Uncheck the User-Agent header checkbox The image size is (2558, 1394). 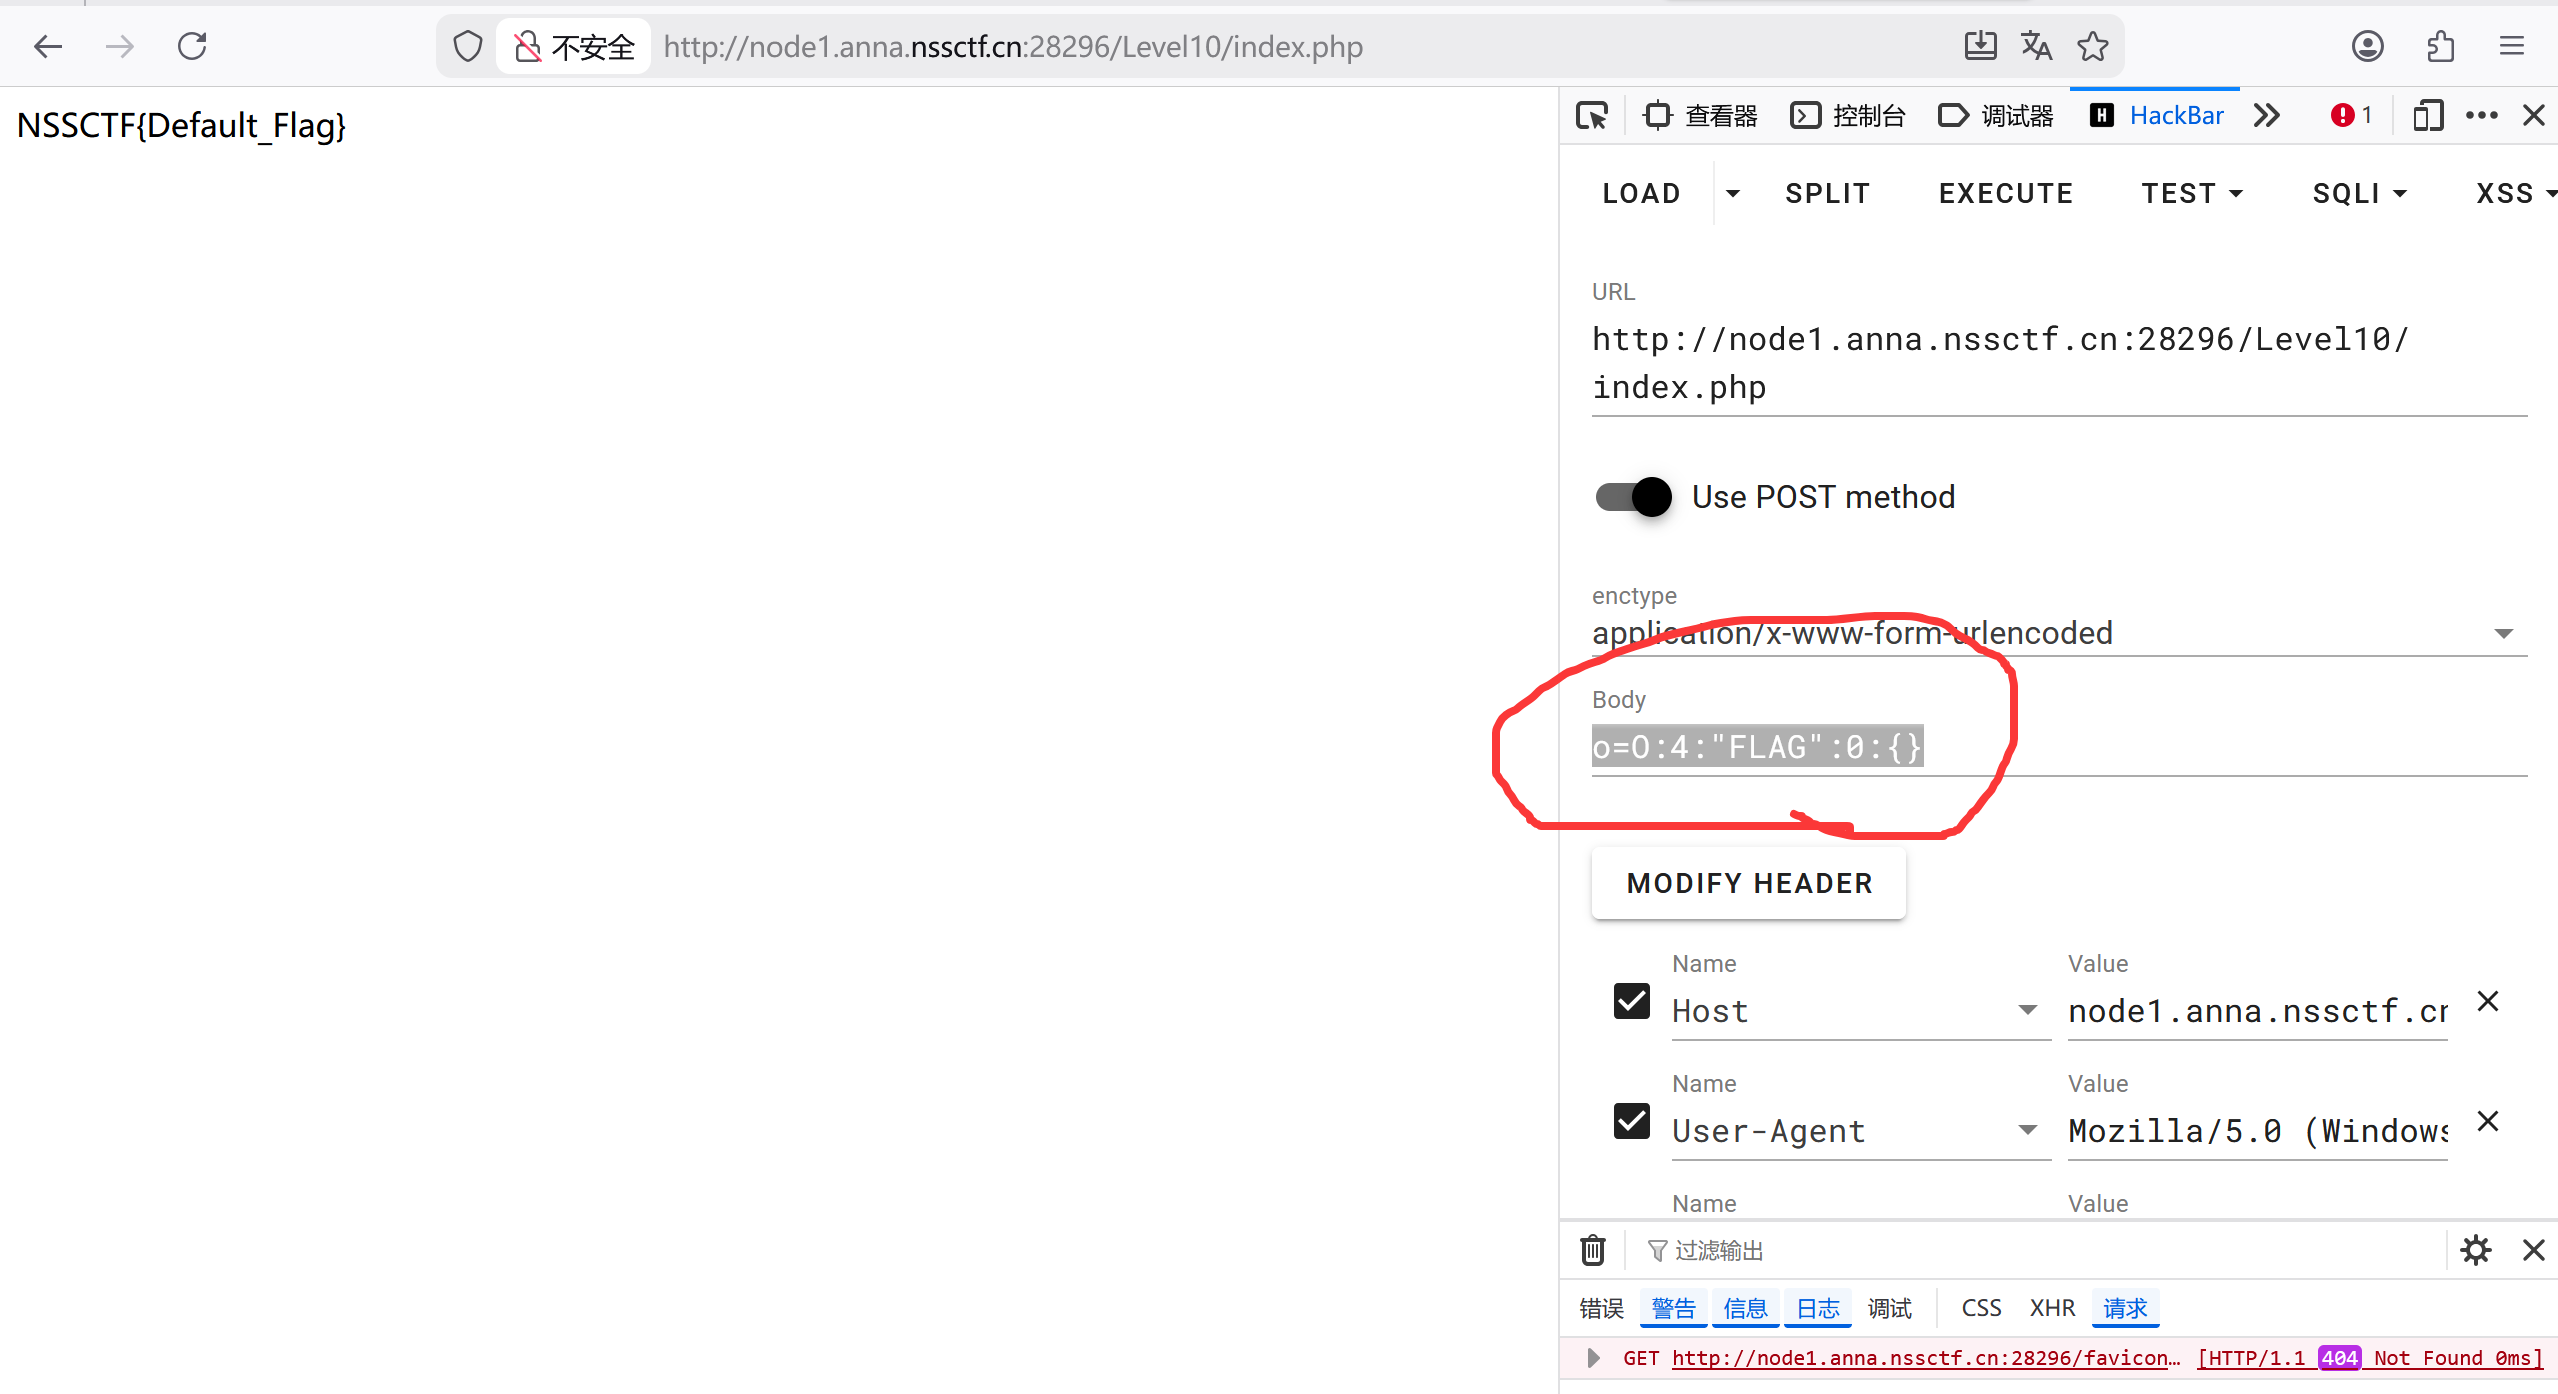click(x=1632, y=1121)
